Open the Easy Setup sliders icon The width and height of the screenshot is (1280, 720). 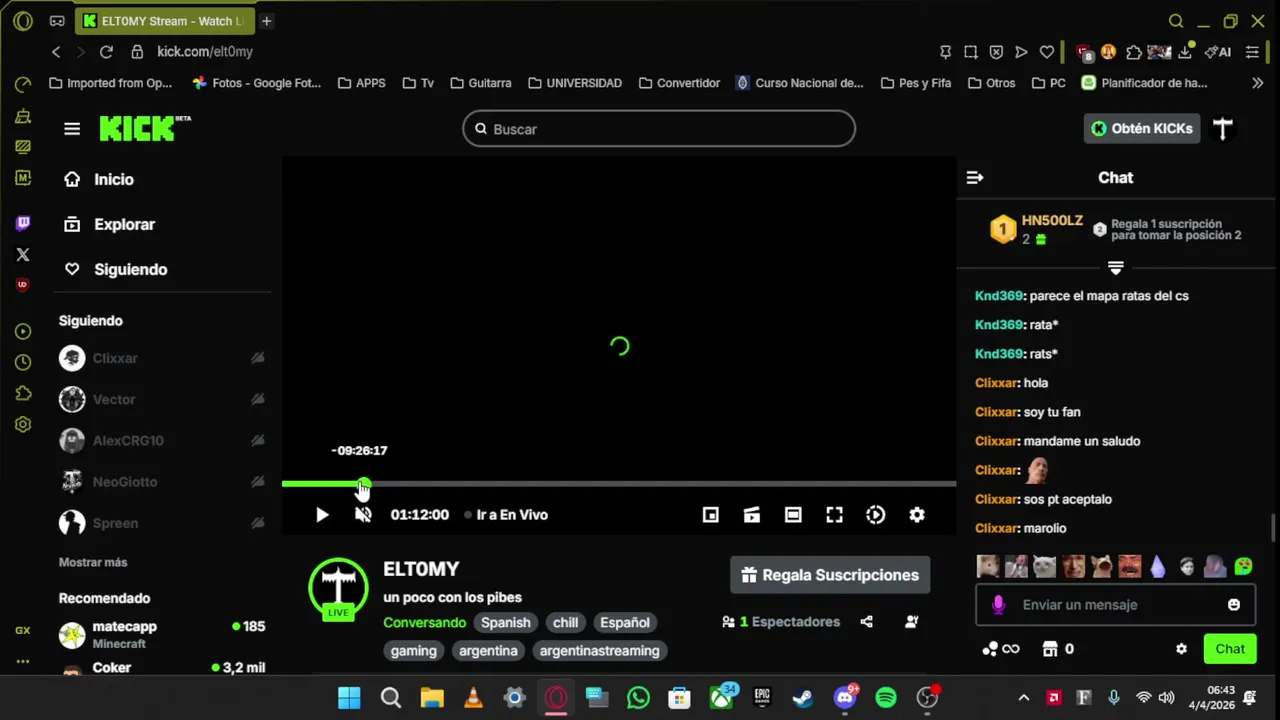click(x=1253, y=52)
